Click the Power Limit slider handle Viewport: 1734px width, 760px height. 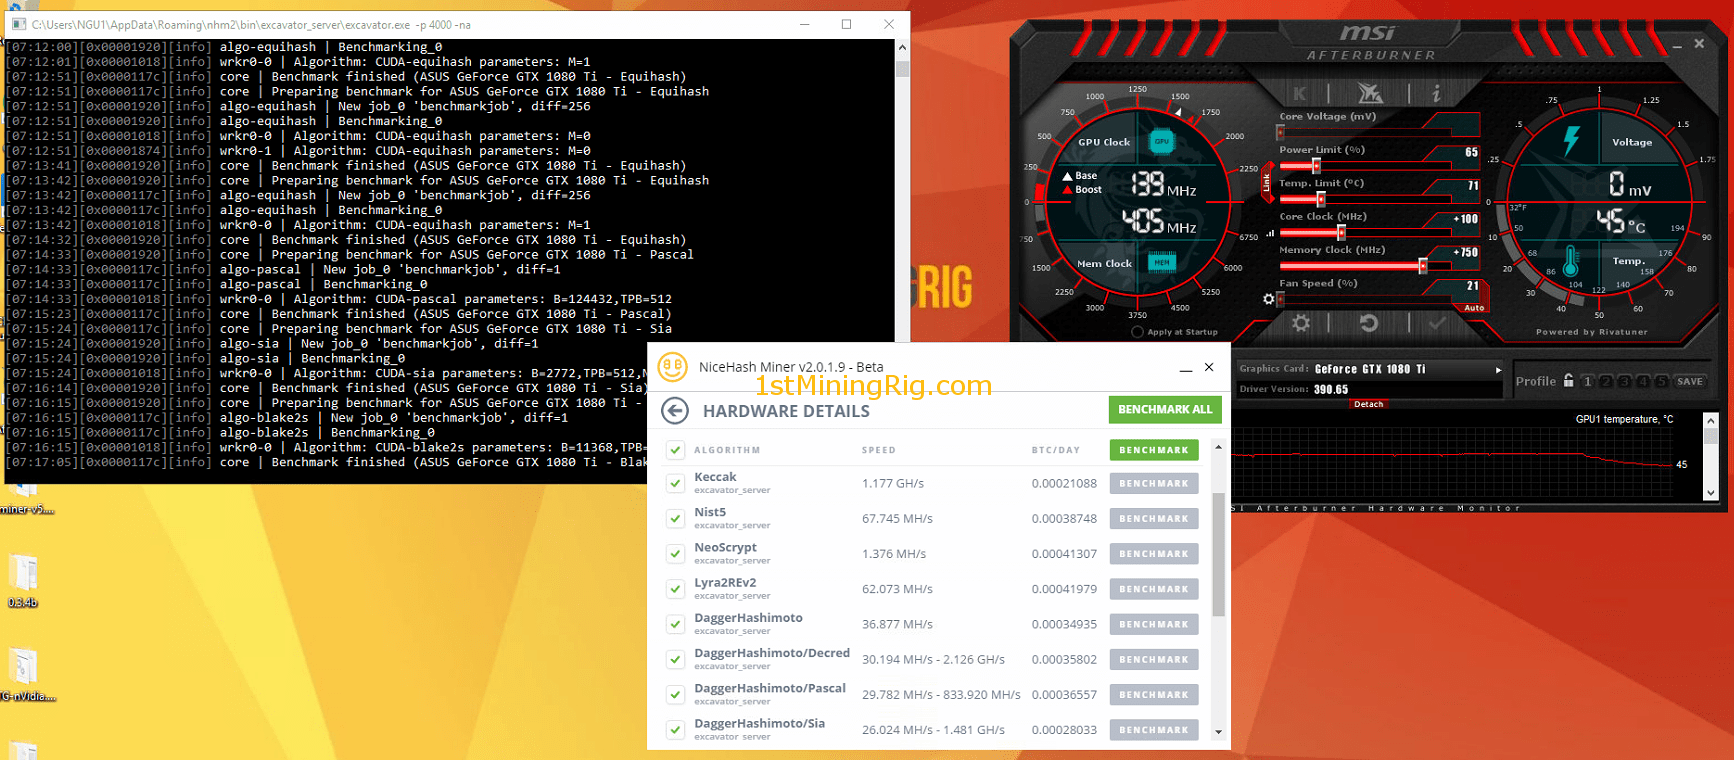point(1316,166)
